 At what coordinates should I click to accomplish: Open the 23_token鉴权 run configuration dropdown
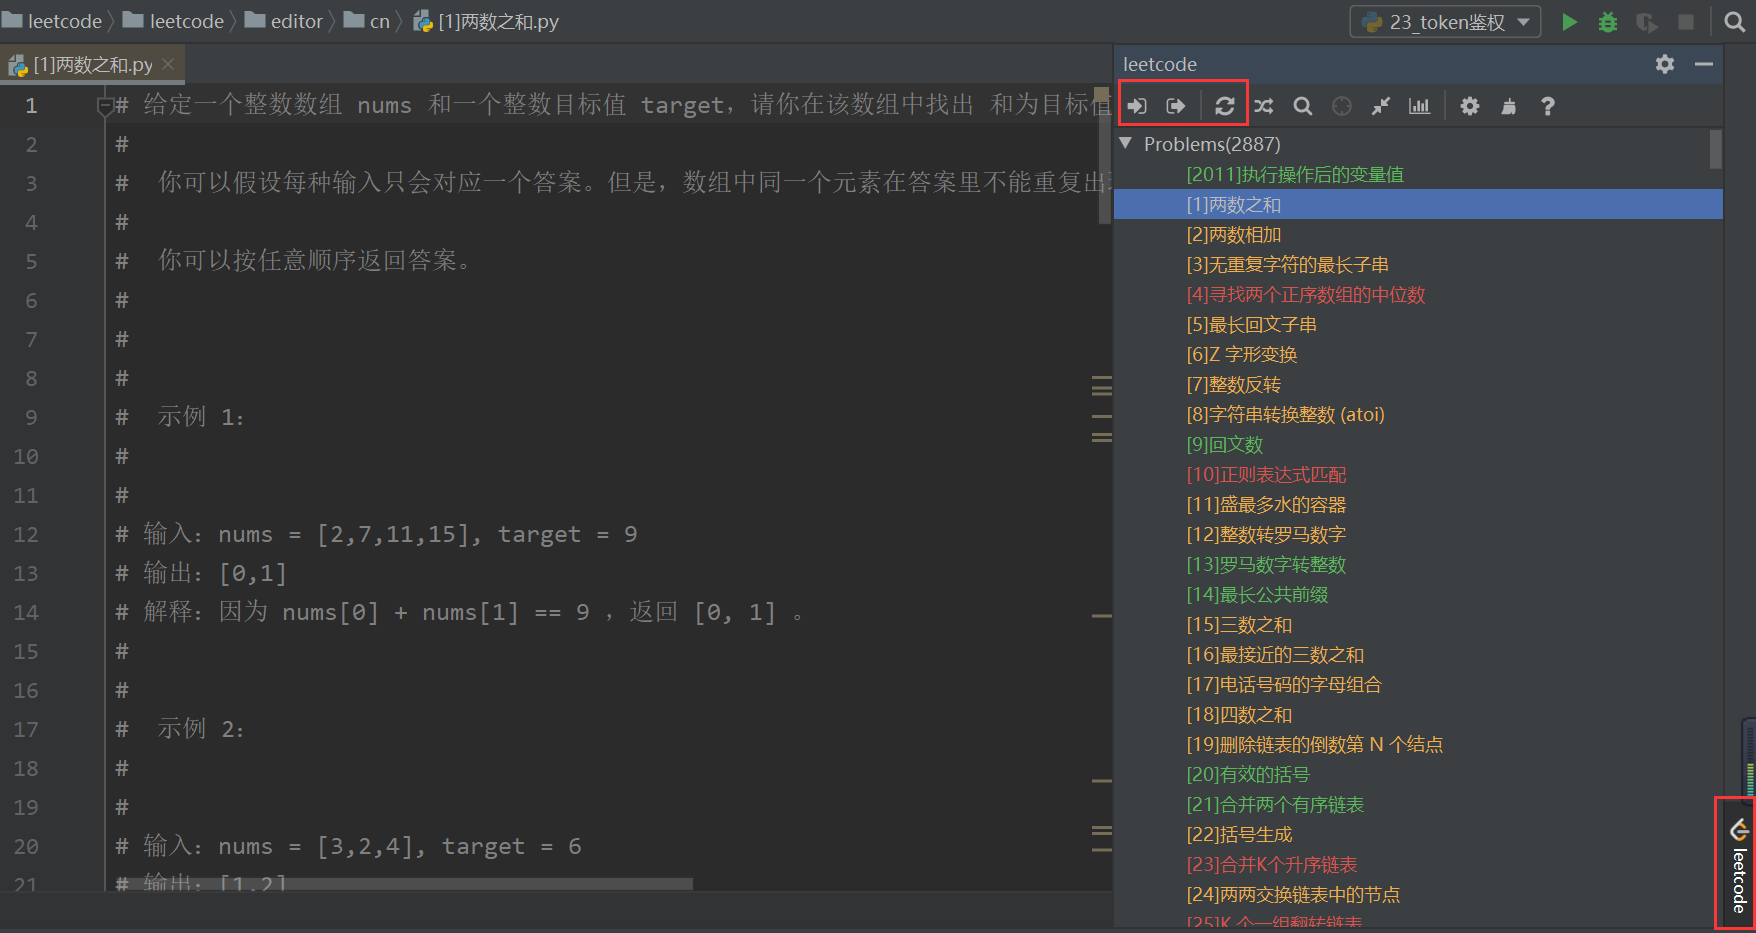1445,22
